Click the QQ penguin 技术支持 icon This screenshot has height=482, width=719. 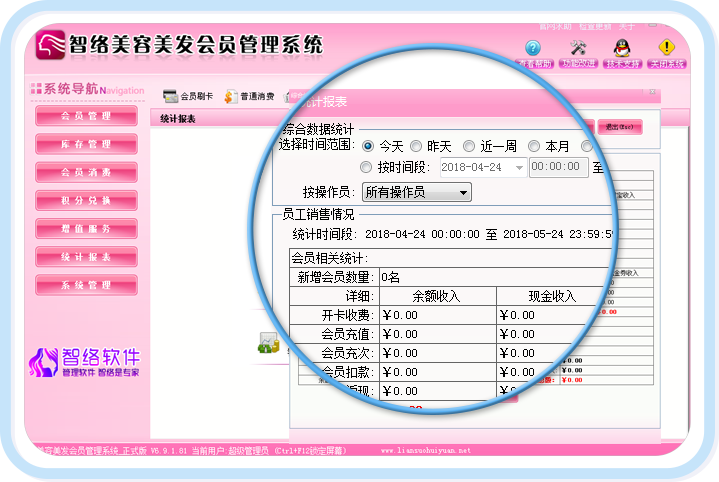click(622, 48)
